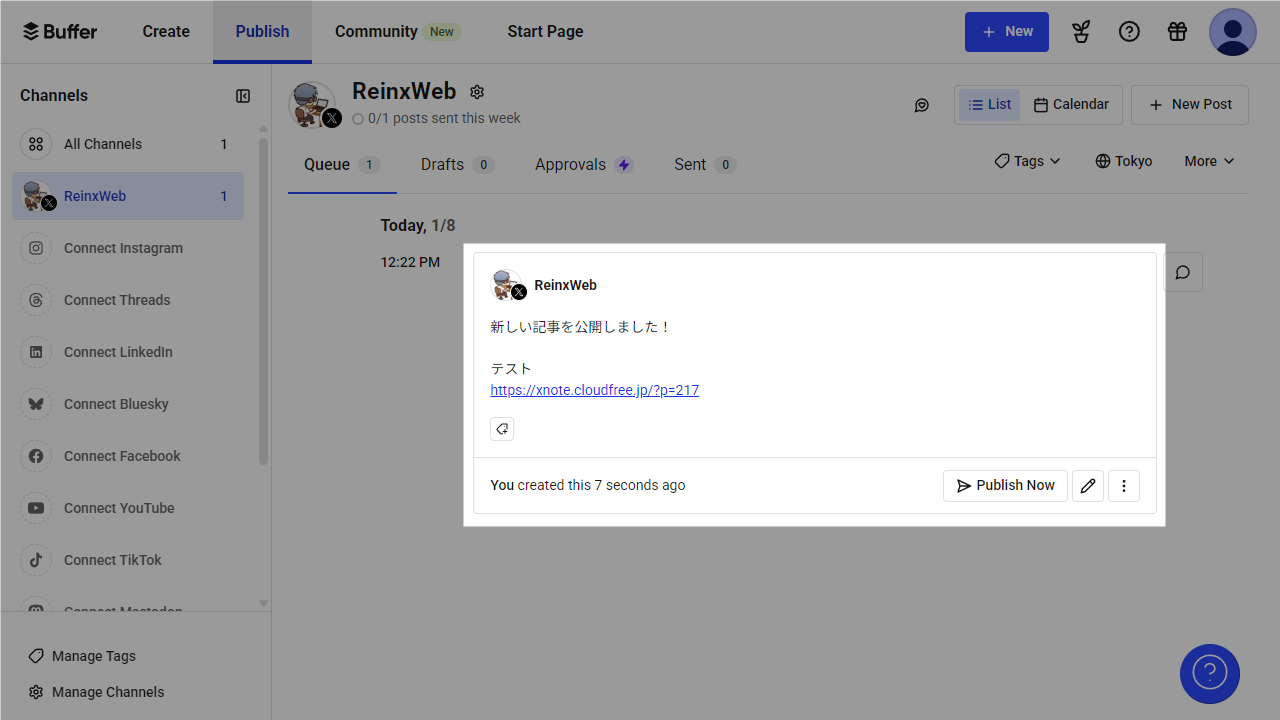Open ReinxWeb channel settings gear
1280x720 pixels.
click(477, 91)
